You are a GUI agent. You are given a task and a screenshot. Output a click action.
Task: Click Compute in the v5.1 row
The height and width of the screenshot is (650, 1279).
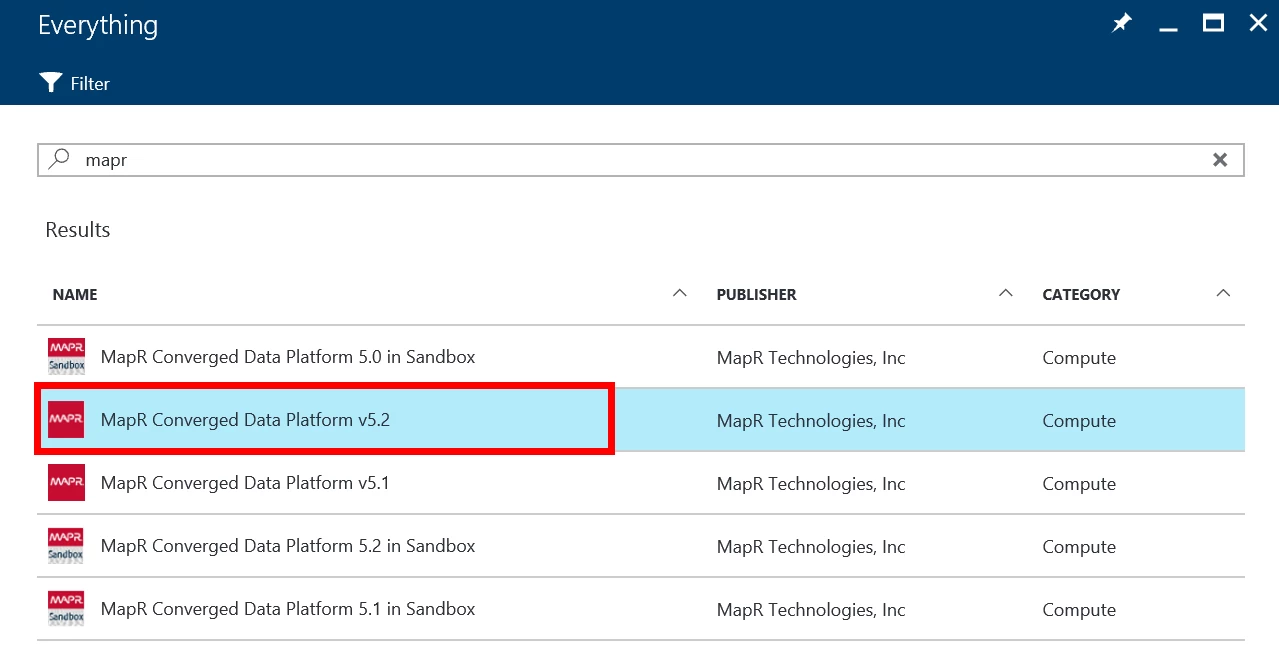coord(1079,484)
